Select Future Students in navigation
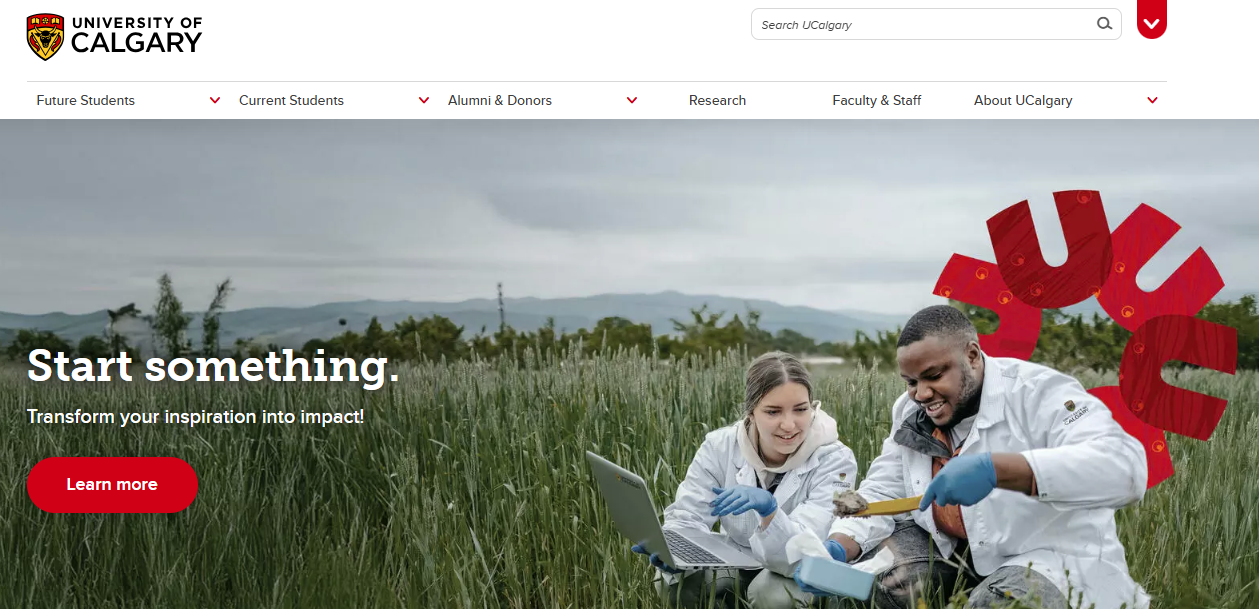This screenshot has width=1259, height=609. (x=86, y=100)
